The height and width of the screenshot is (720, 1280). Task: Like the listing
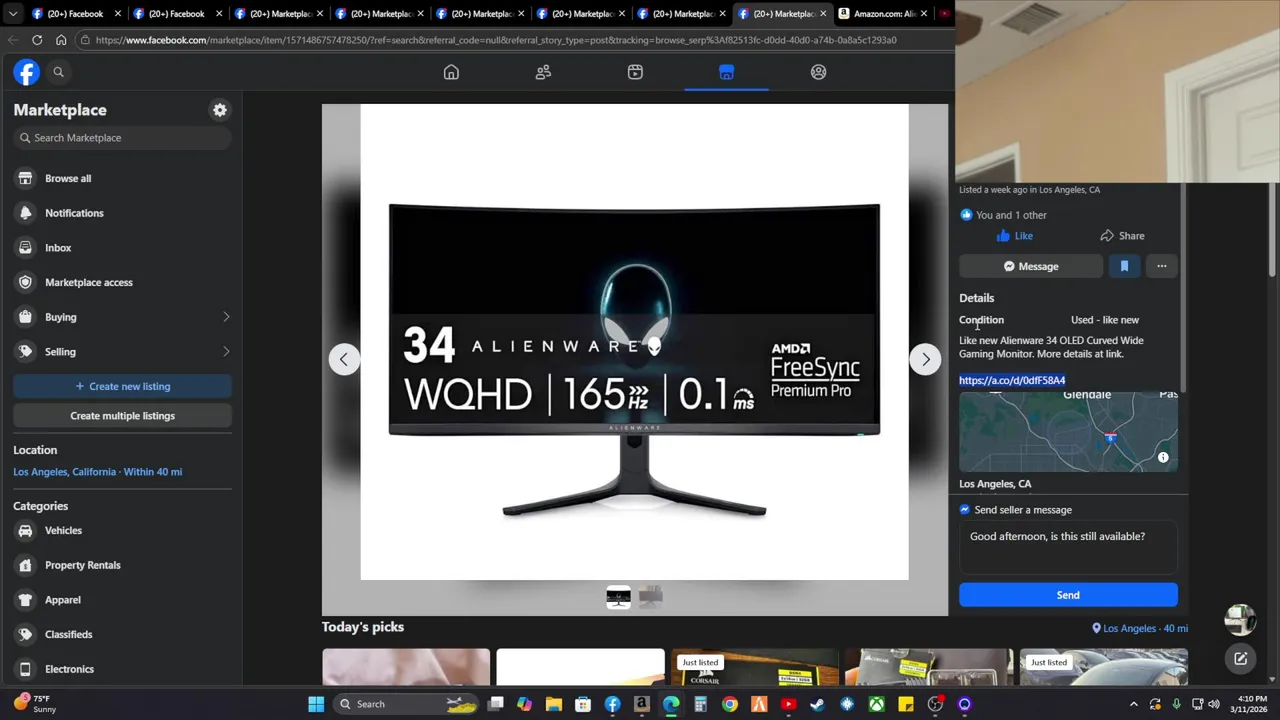click(x=1015, y=236)
